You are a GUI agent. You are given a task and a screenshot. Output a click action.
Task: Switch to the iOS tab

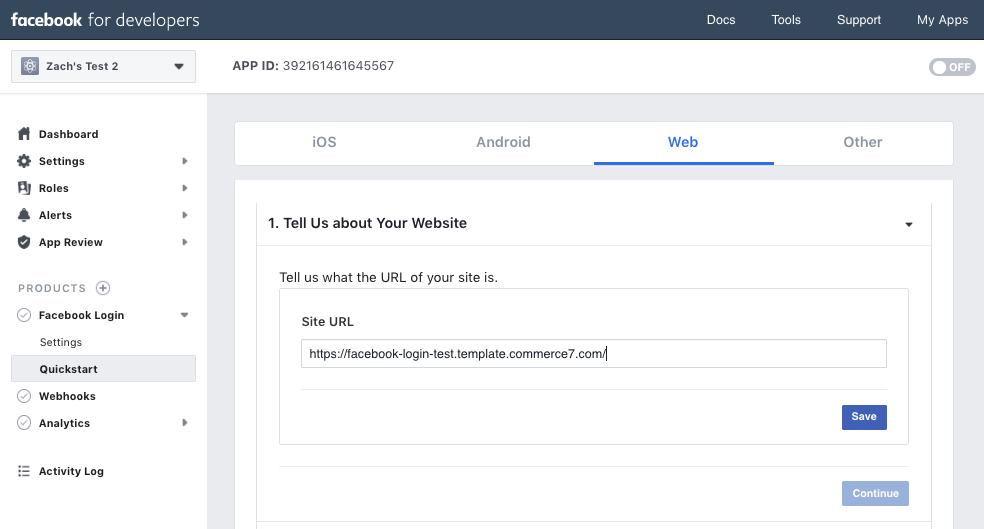click(324, 142)
